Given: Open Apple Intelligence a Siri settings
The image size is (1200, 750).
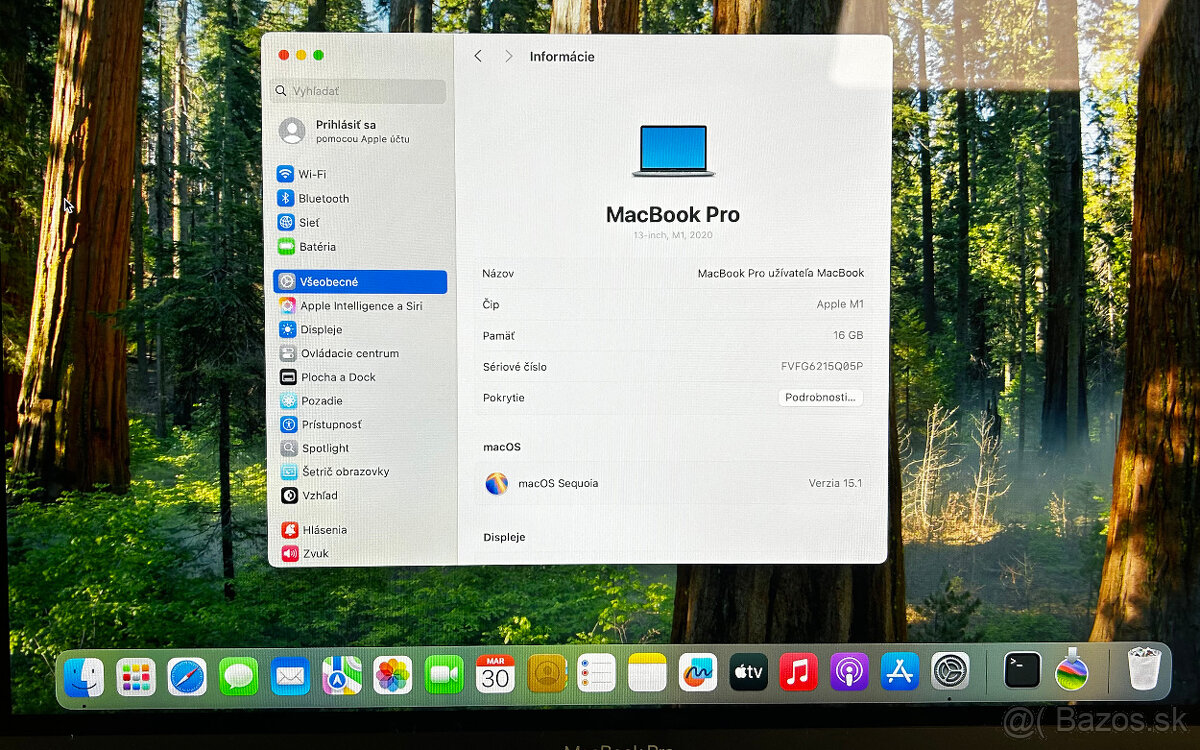Looking at the screenshot, I should (x=360, y=306).
